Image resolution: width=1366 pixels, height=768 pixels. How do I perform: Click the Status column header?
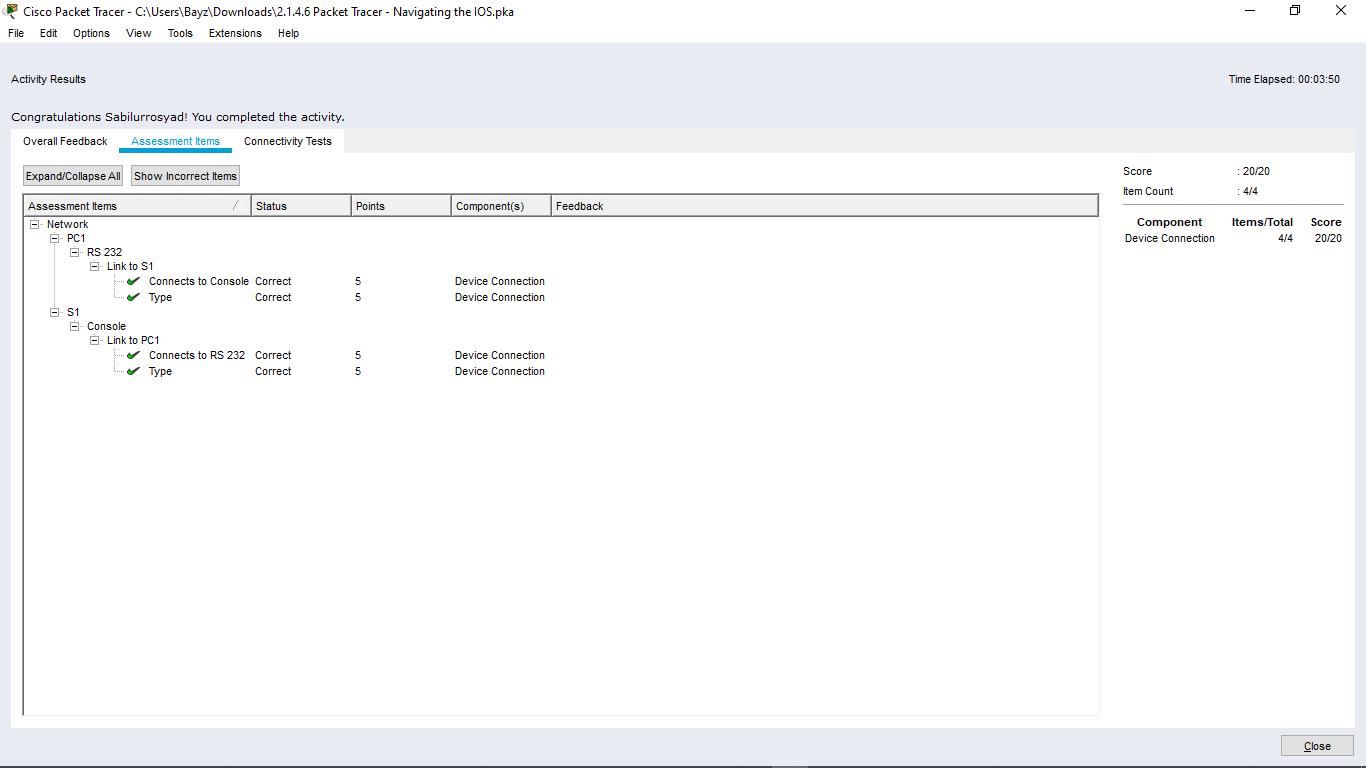[301, 206]
